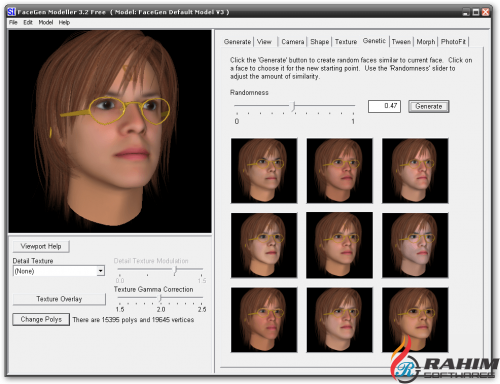Open the File menu
The image size is (500, 384).
(x=13, y=22)
